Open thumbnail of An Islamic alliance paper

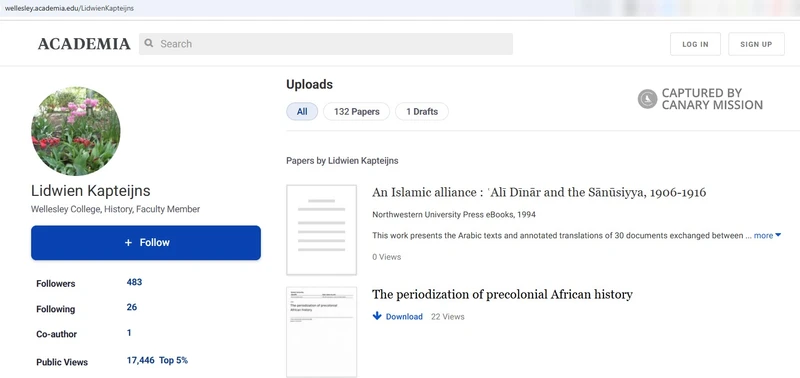(x=321, y=230)
